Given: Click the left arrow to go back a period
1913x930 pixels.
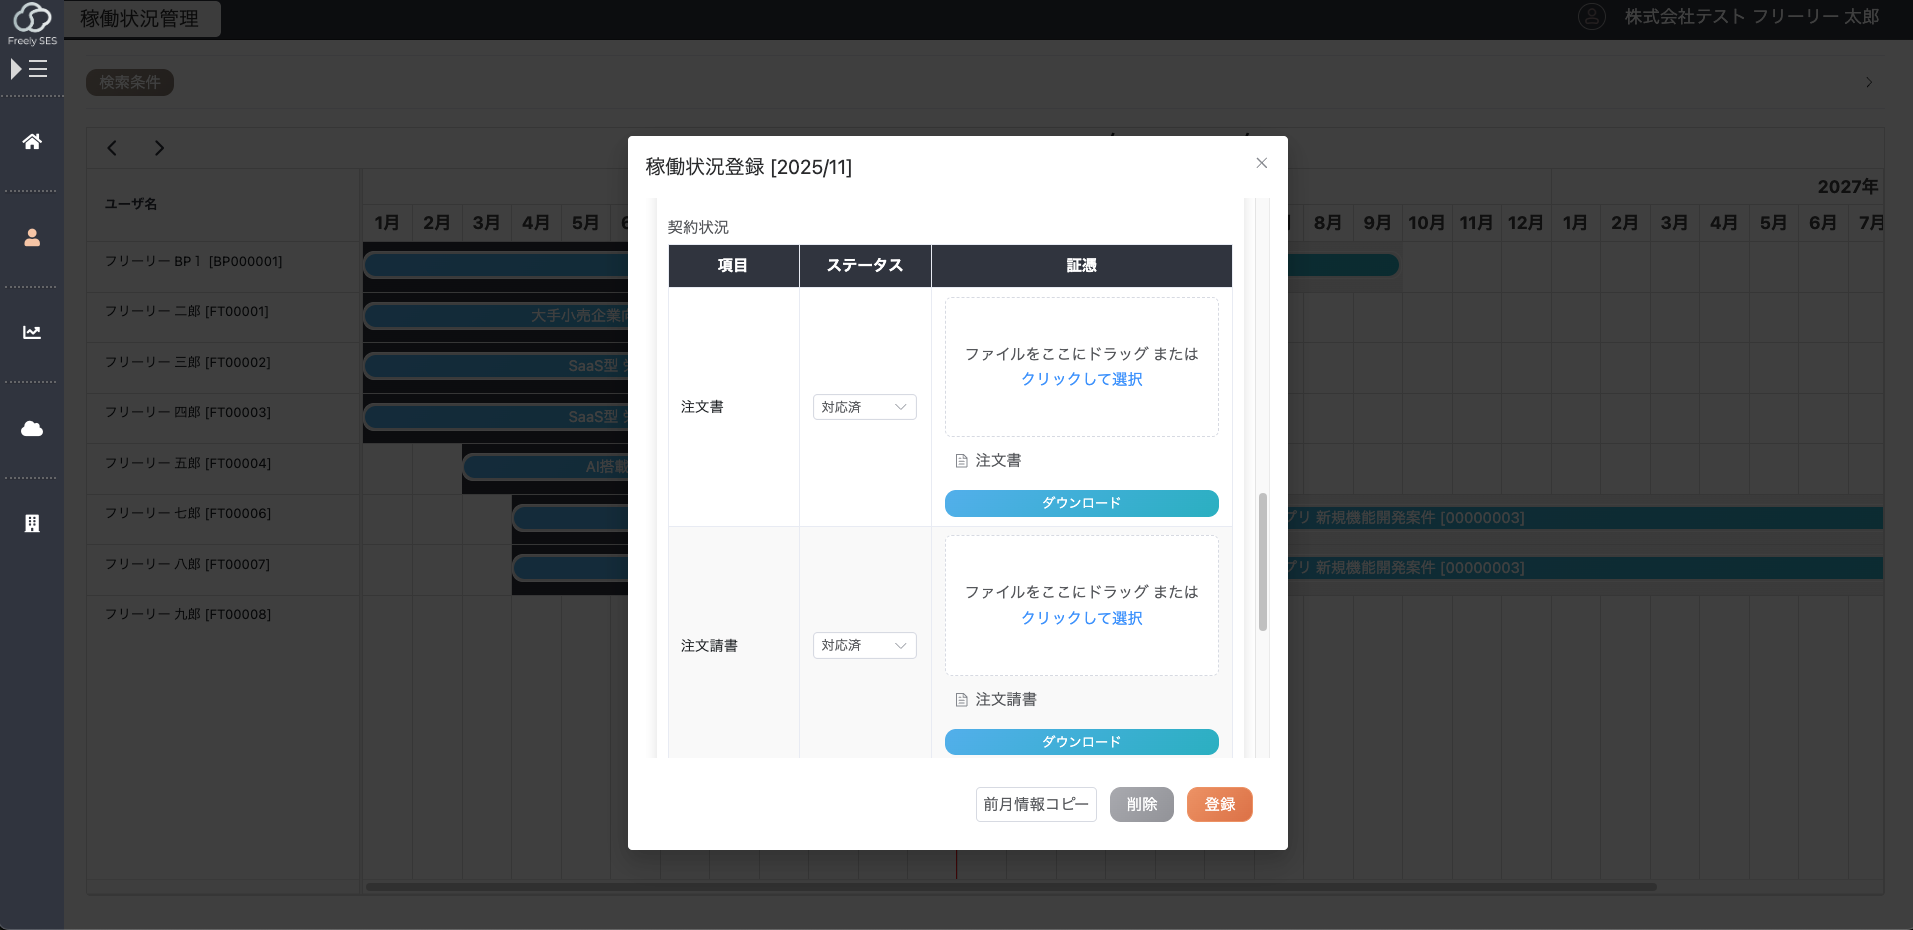Looking at the screenshot, I should point(112,147).
